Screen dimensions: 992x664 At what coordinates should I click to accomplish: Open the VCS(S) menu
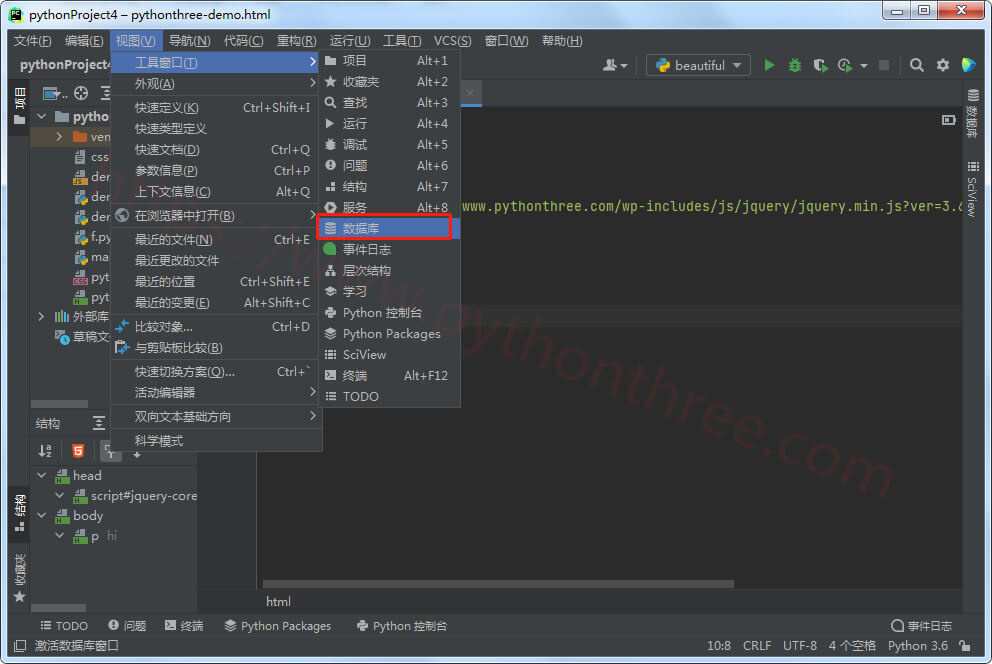click(452, 41)
